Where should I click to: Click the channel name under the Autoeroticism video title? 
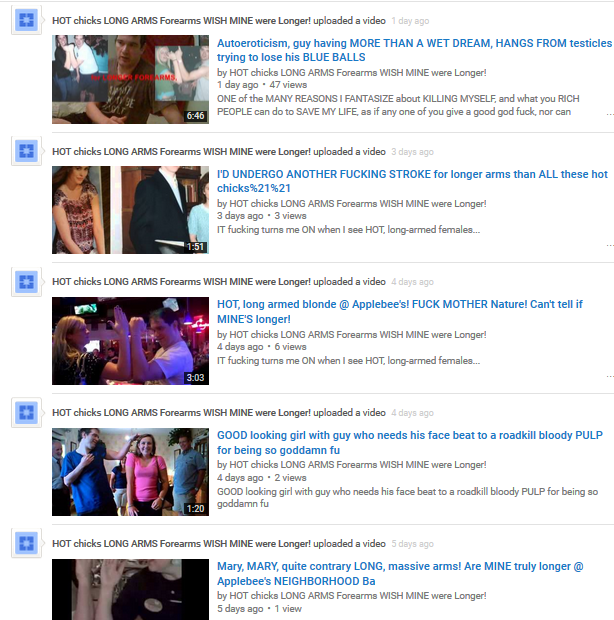(358, 73)
